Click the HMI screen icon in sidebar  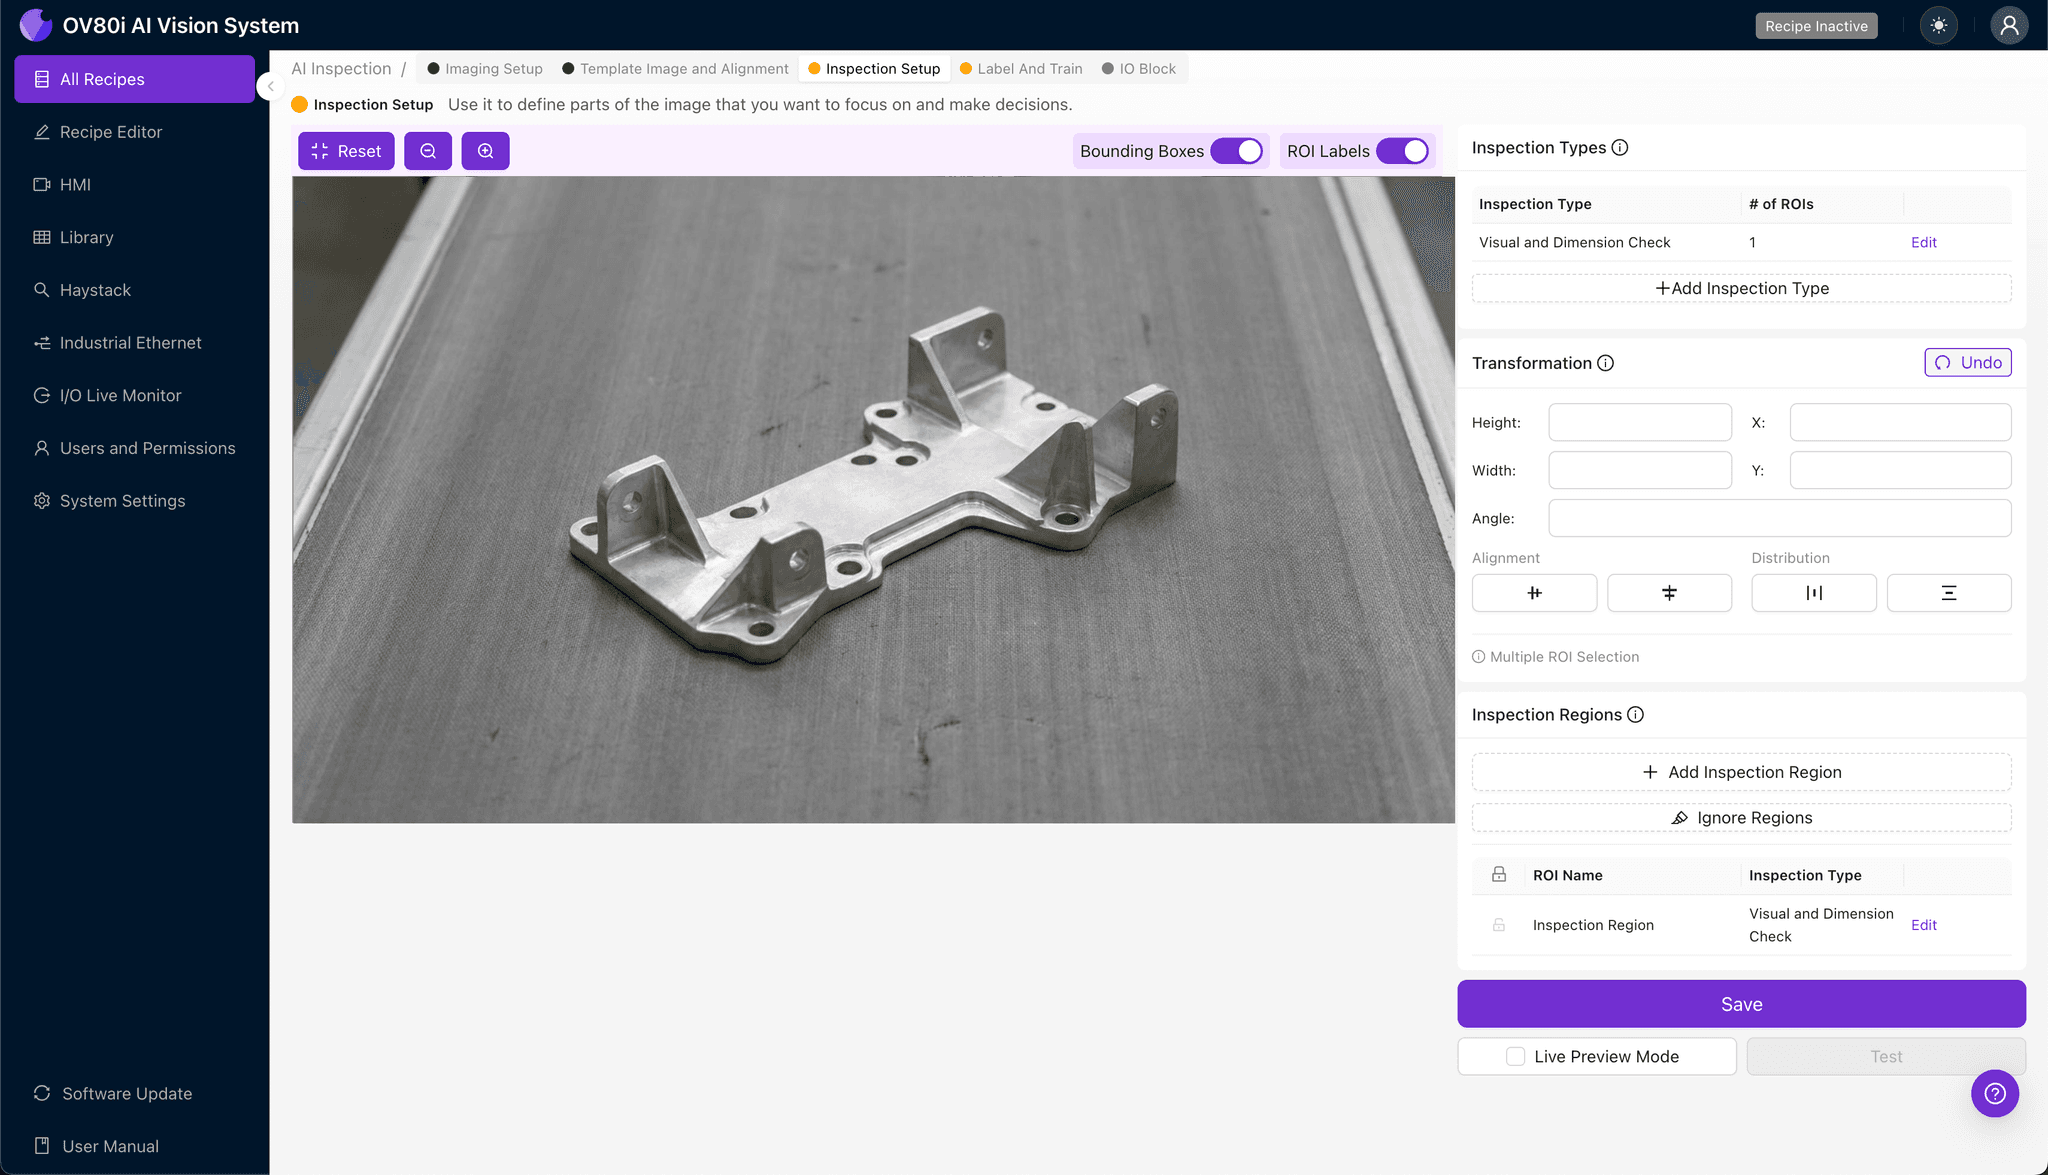coord(42,185)
